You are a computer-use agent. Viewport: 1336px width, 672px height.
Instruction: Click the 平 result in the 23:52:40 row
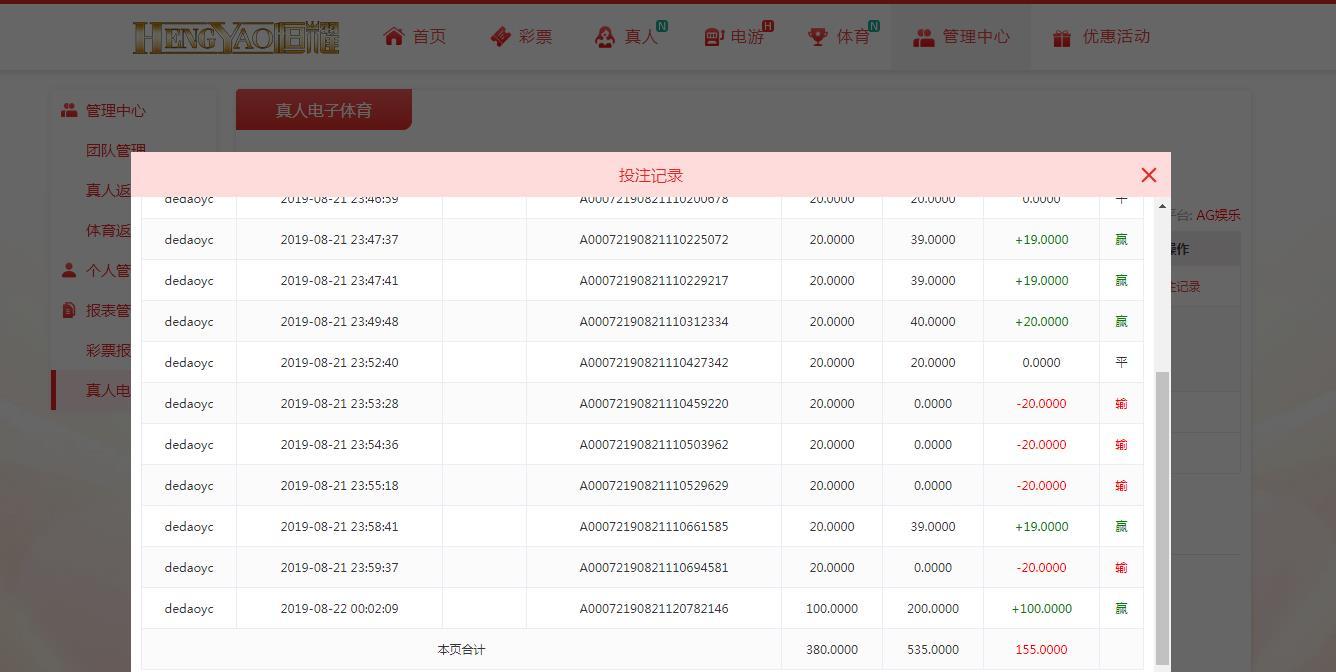pyautogui.click(x=1121, y=363)
